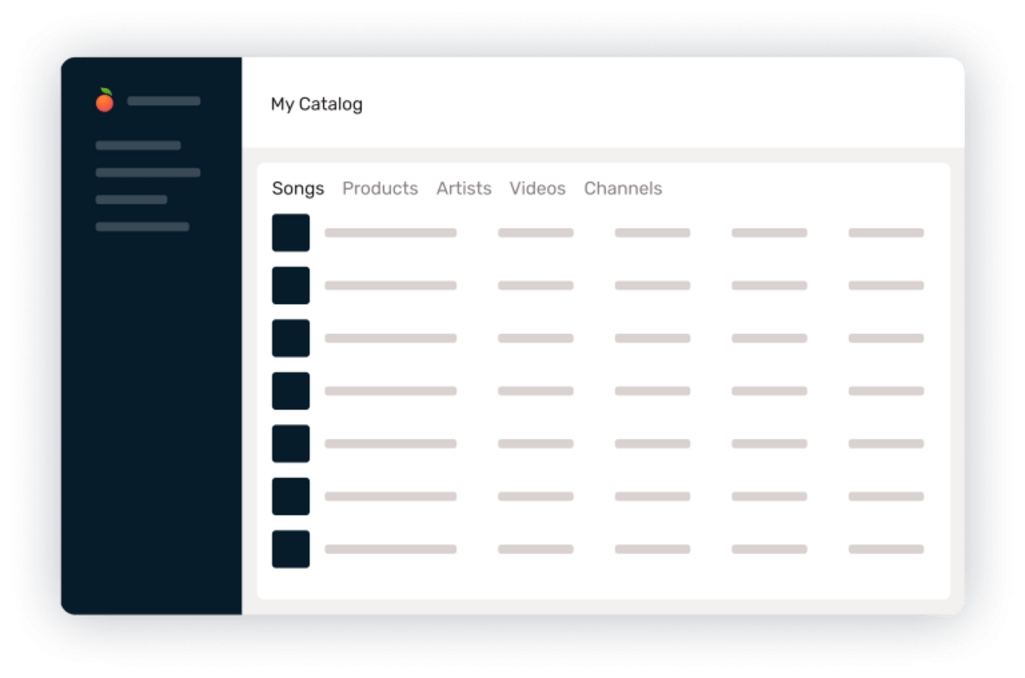Keep the Songs tab active by clicking it

pyautogui.click(x=297, y=188)
